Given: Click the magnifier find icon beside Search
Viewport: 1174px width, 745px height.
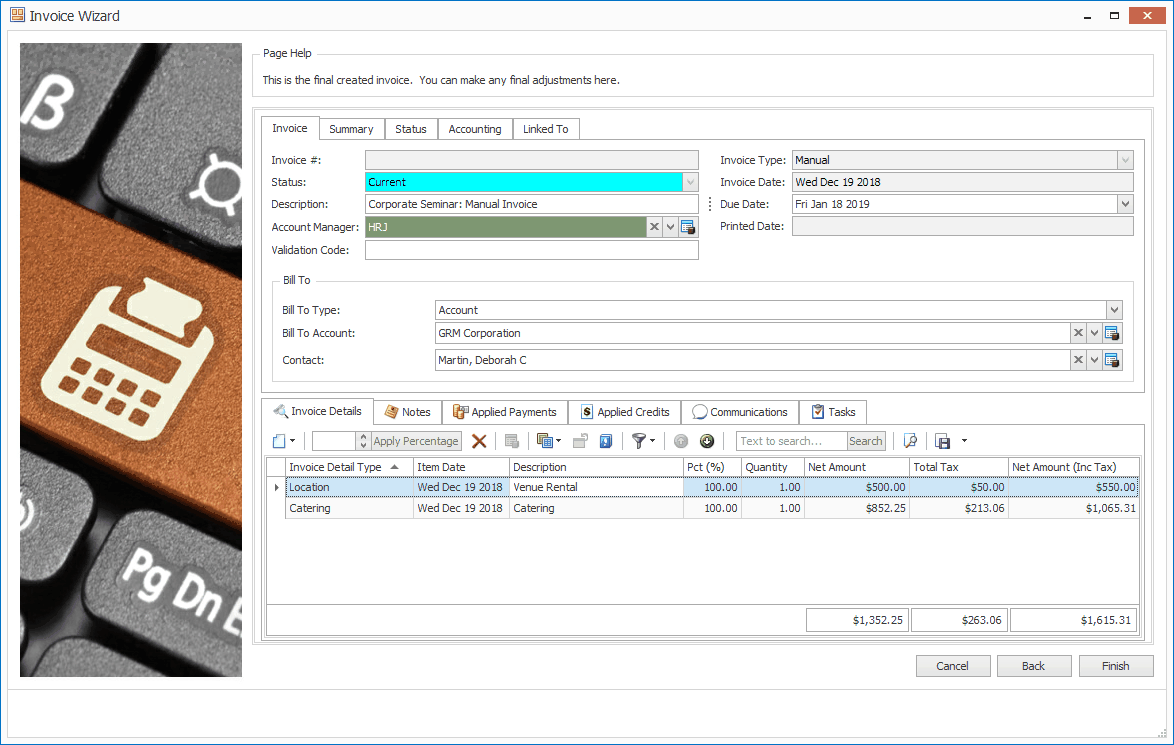Looking at the screenshot, I should tap(910, 441).
